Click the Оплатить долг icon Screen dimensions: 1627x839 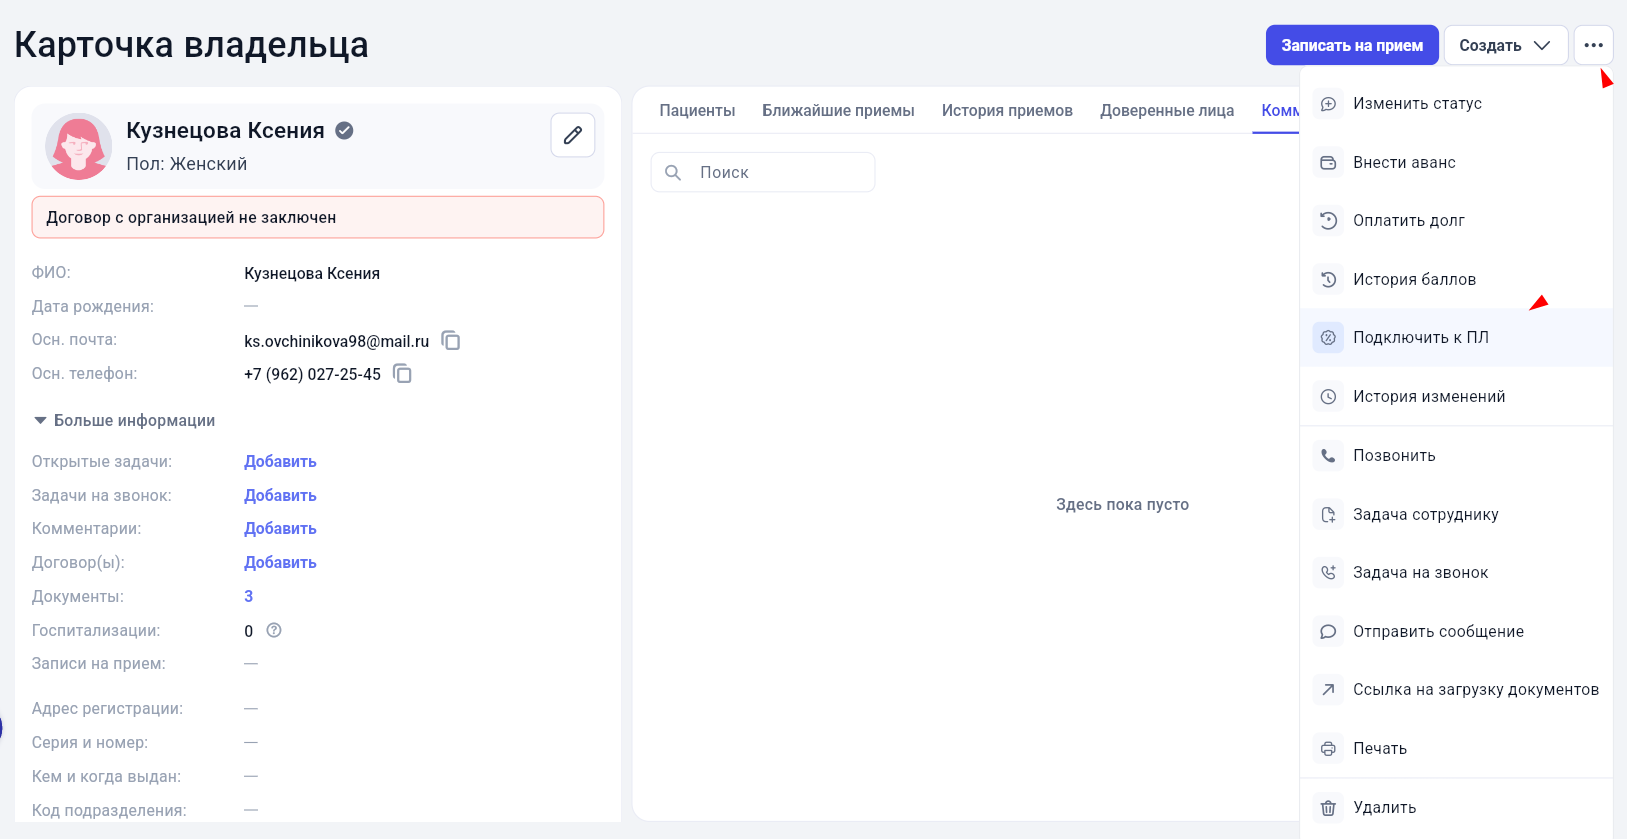click(x=1328, y=221)
